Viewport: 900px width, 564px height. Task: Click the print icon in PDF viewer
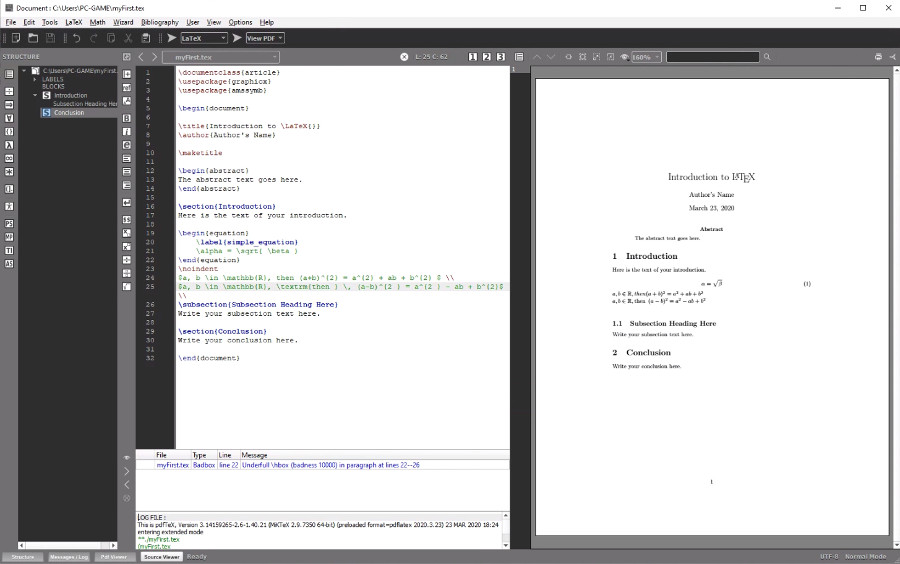(878, 57)
